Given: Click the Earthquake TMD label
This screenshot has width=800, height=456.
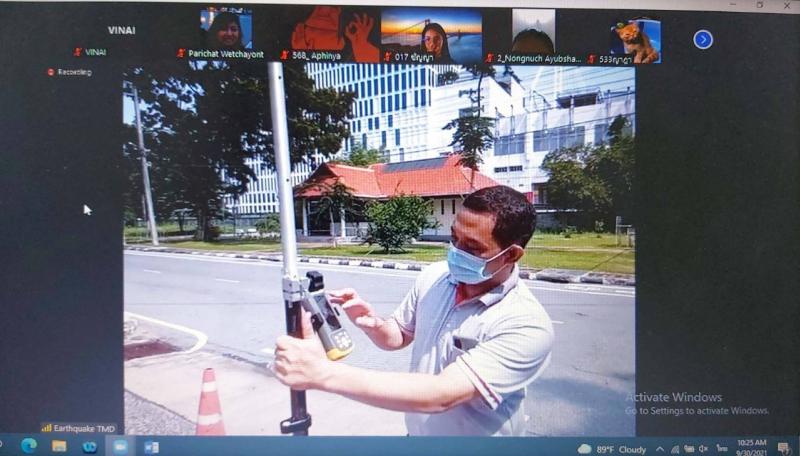Looking at the screenshot, I should (x=78, y=428).
